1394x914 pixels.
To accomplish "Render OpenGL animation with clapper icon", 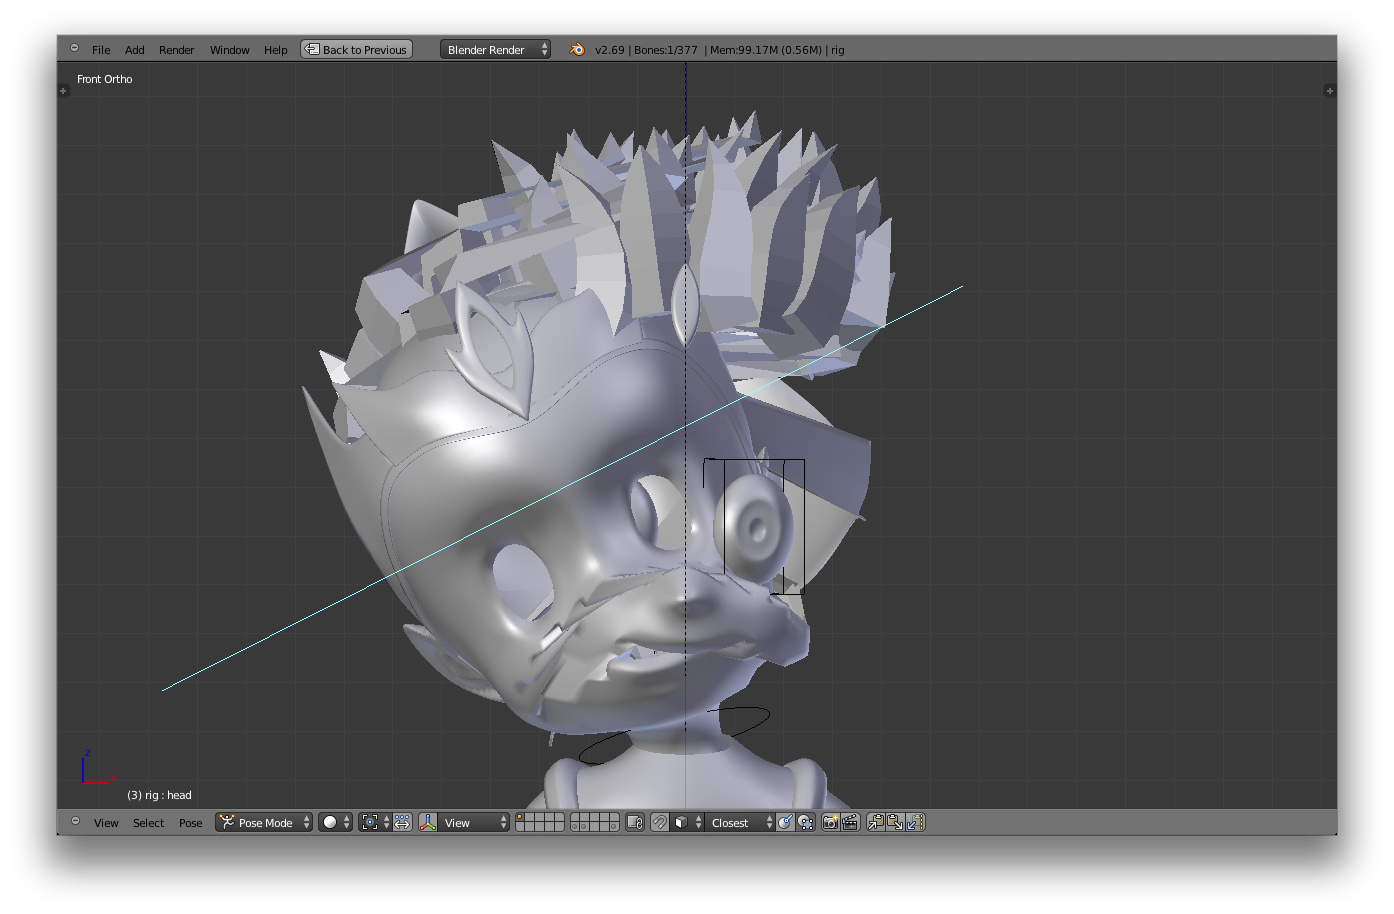I will coord(850,822).
